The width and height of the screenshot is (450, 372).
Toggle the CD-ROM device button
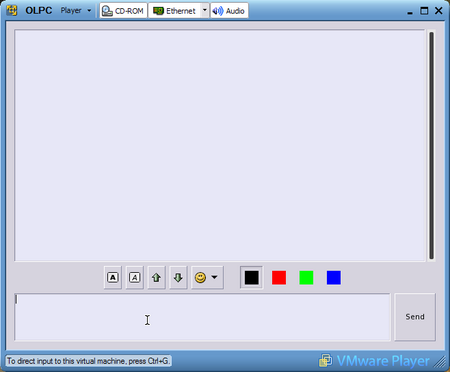tap(123, 11)
